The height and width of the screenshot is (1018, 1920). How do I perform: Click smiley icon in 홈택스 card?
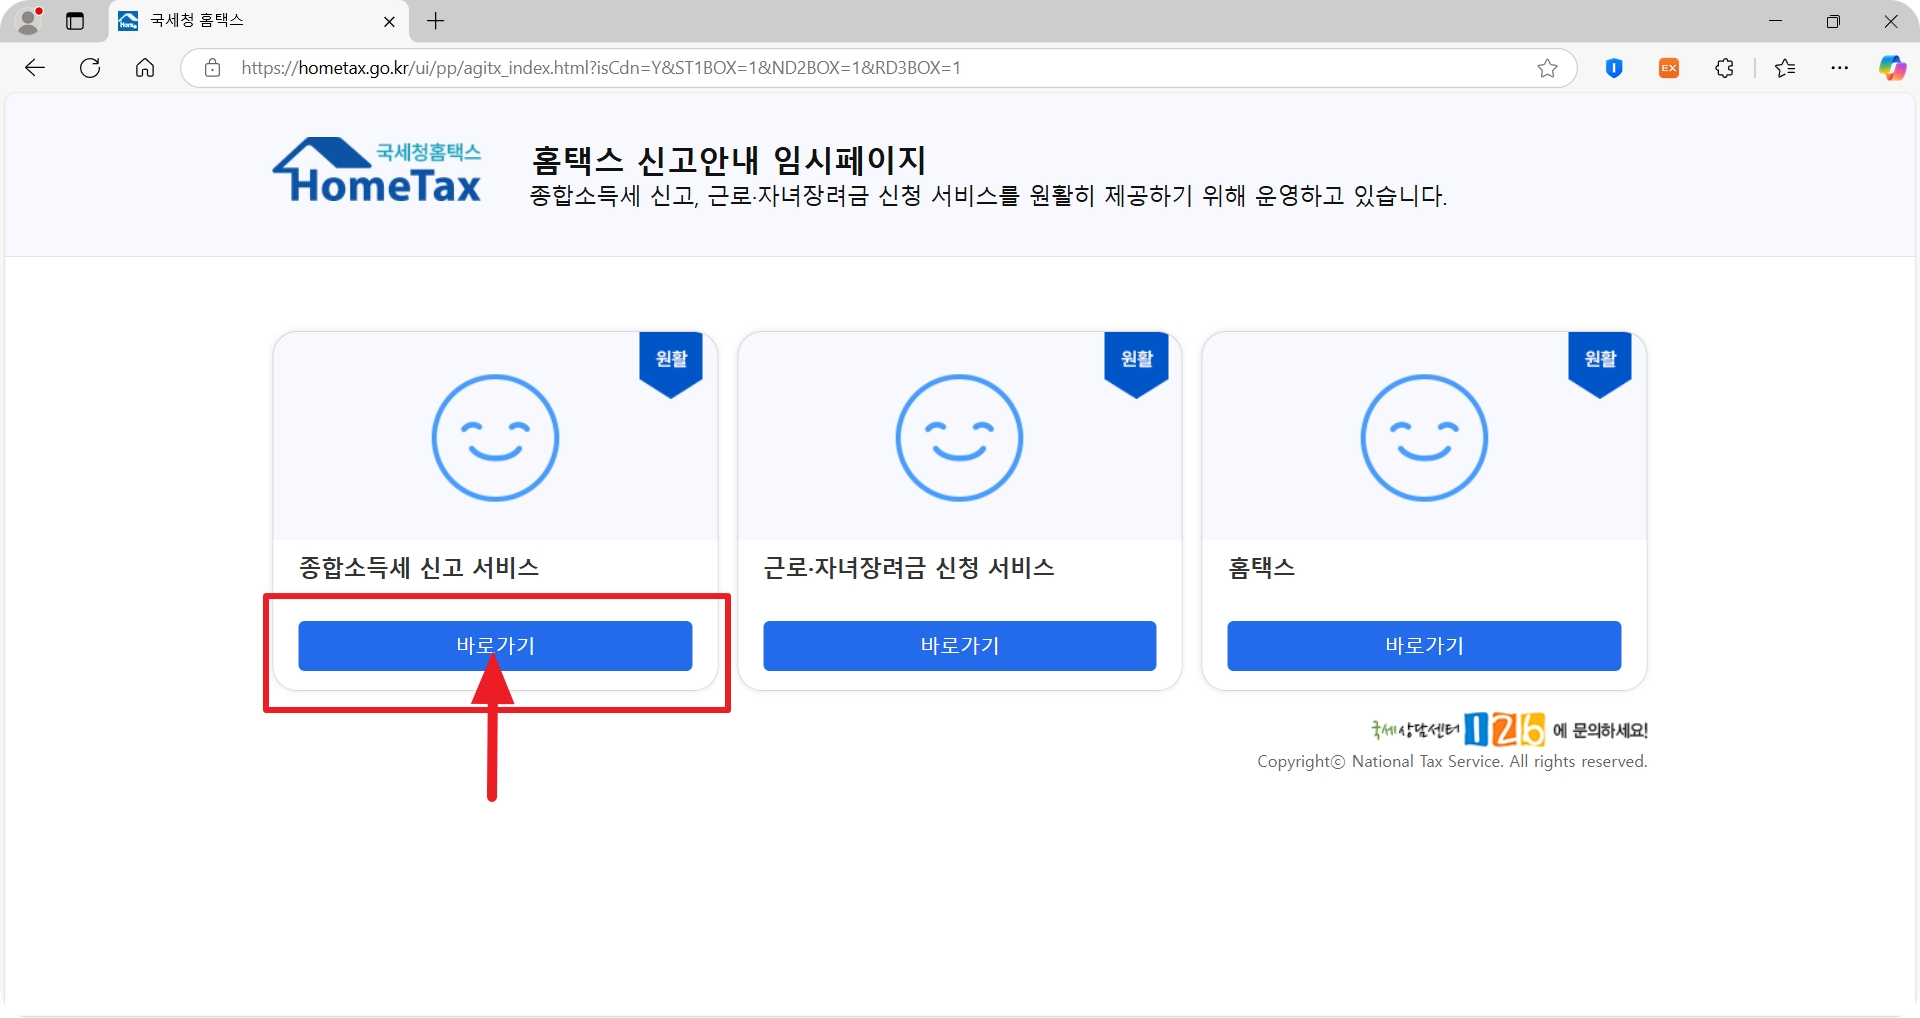coord(1424,438)
